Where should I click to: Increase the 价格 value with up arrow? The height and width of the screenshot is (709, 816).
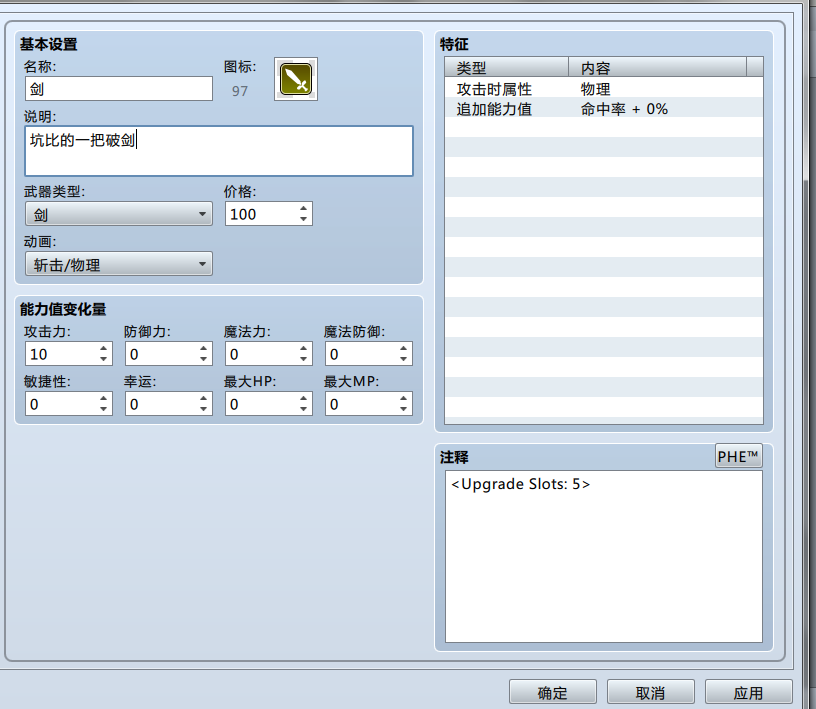click(303, 208)
